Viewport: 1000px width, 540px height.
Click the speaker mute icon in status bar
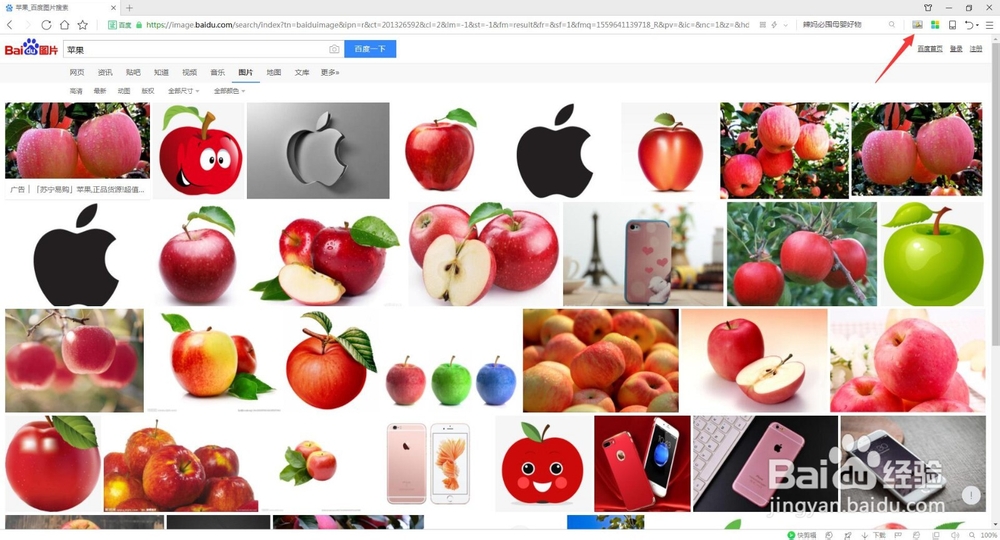tap(955, 536)
